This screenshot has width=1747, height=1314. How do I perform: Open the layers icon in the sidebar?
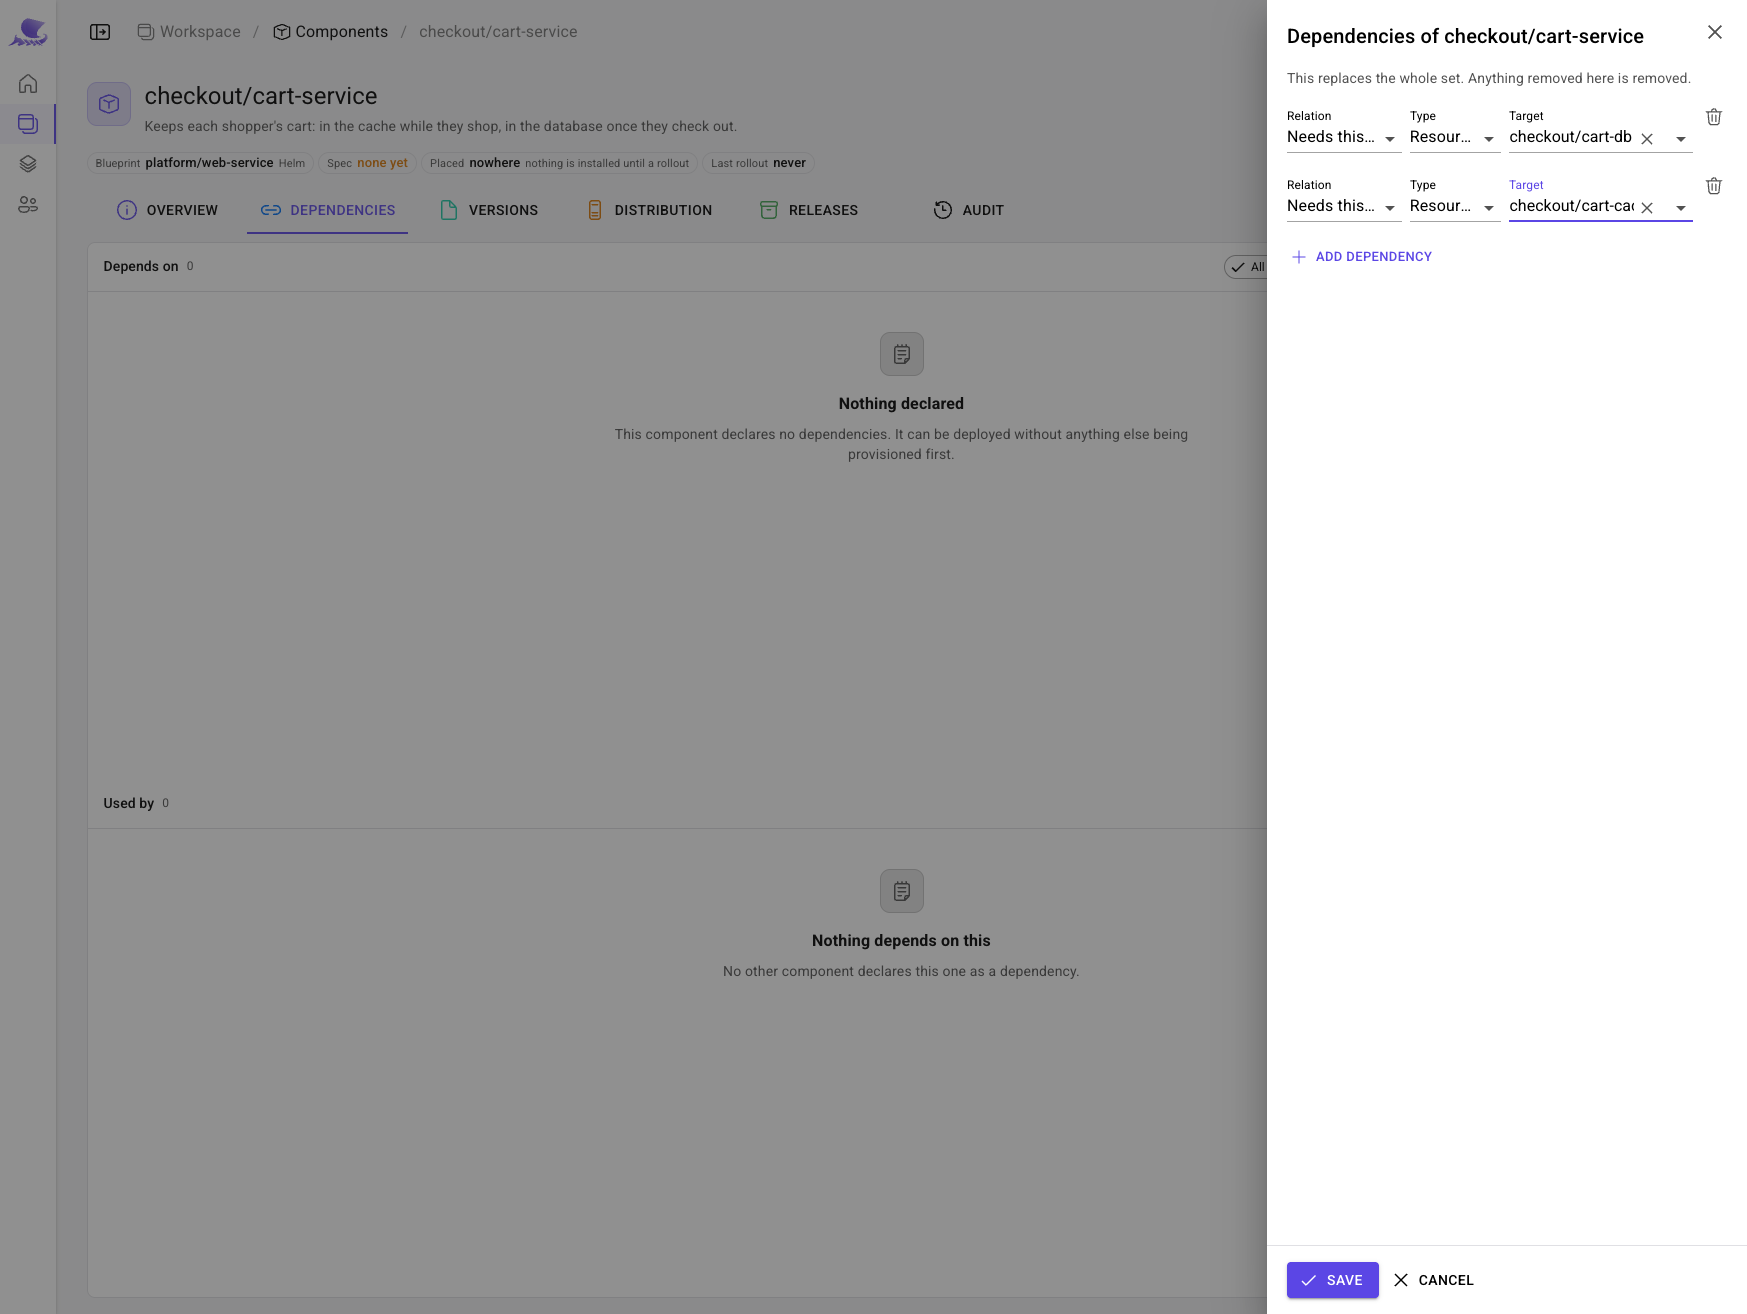click(28, 164)
